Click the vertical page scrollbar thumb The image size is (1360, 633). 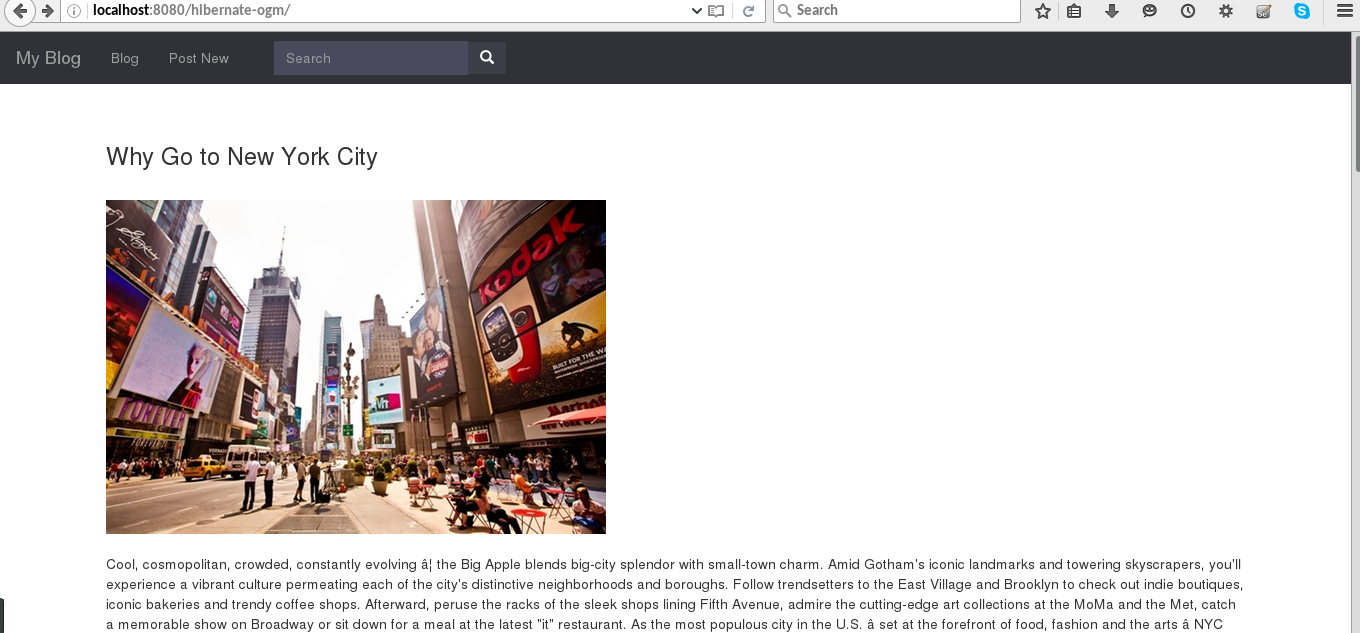click(1356, 102)
